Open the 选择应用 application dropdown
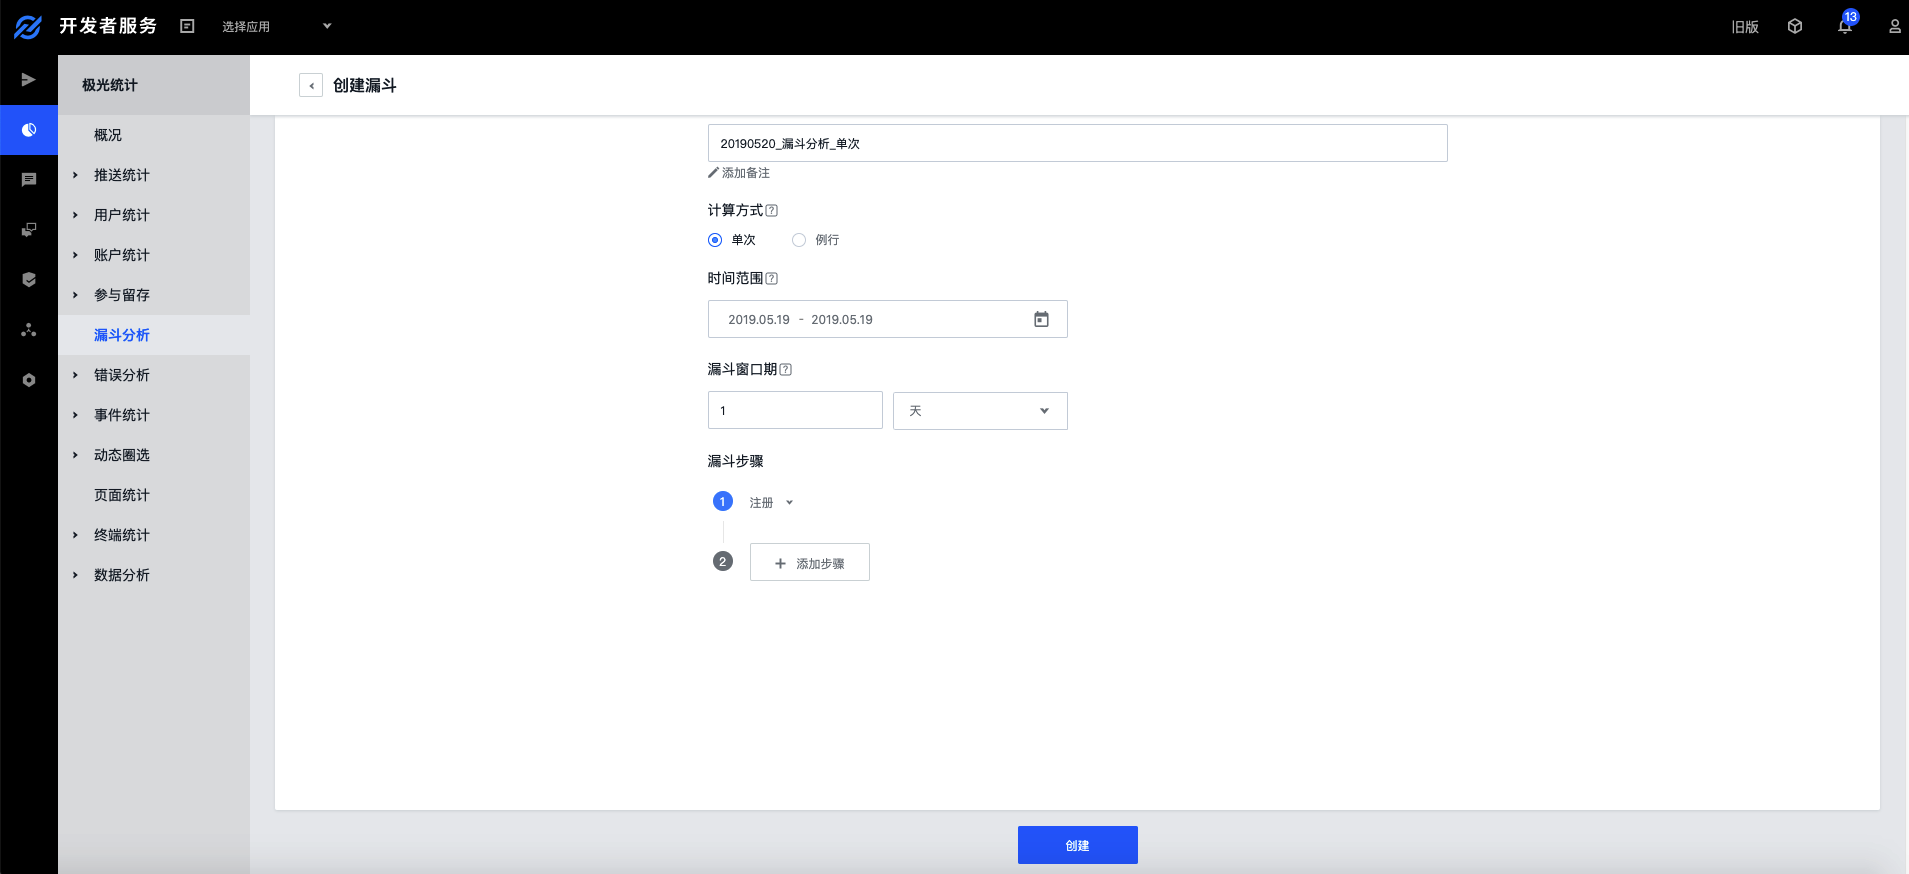Viewport: 1909px width, 874px height. [276, 27]
